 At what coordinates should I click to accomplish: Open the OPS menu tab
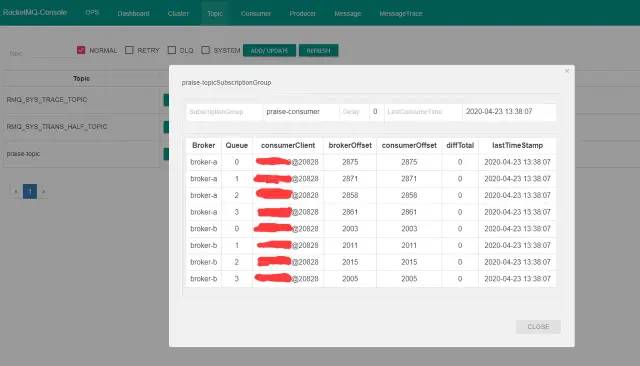point(92,13)
